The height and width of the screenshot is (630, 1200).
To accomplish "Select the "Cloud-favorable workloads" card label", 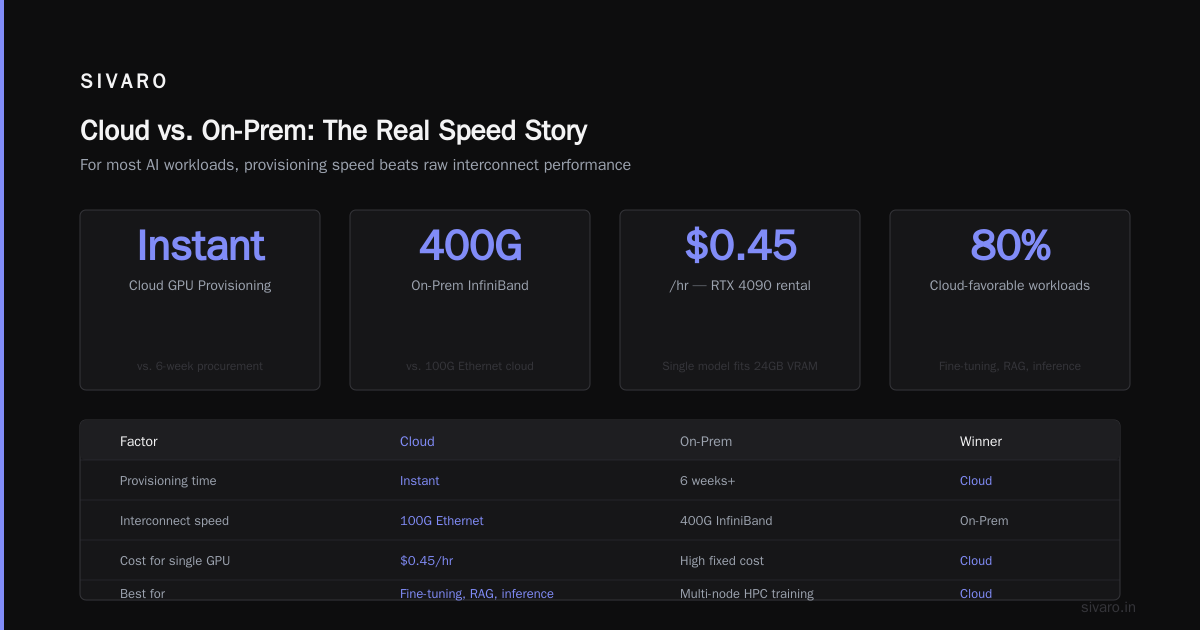I will click(x=1010, y=286).
